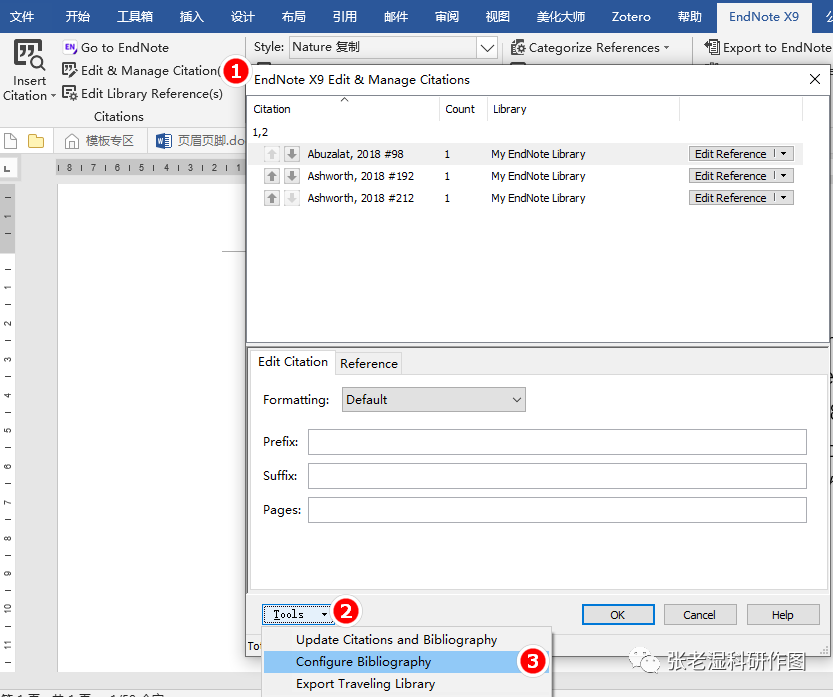Move Ashworth 2018 #192 citation down
The image size is (833, 697).
point(292,176)
